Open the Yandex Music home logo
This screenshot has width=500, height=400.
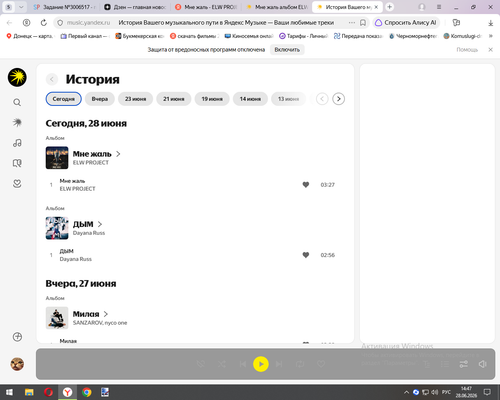click(17, 77)
